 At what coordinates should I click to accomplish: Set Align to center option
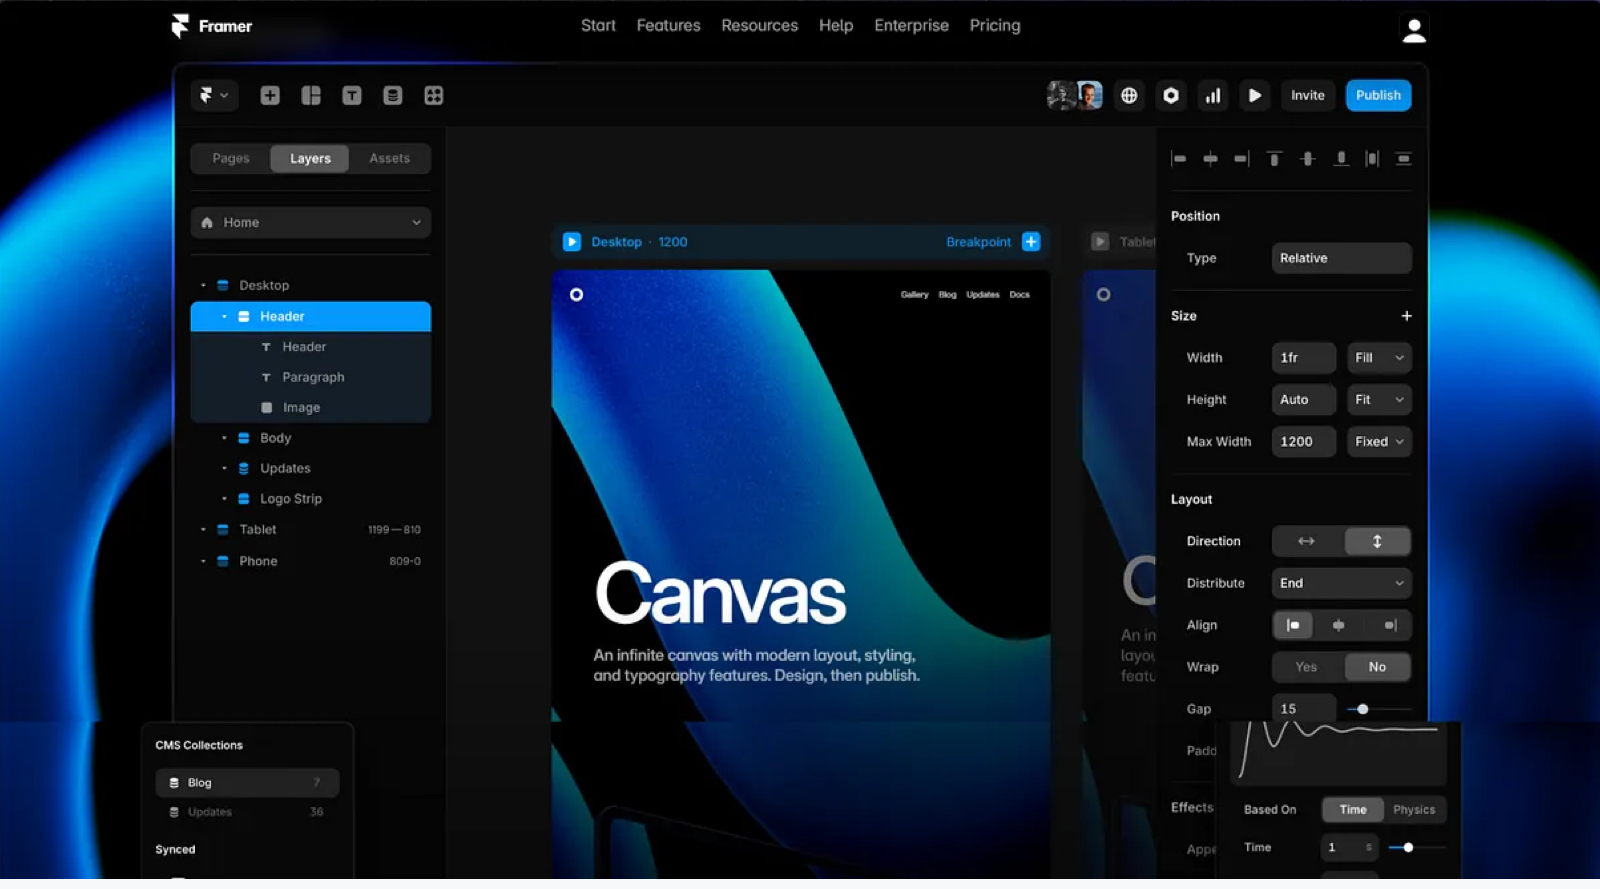(x=1339, y=625)
